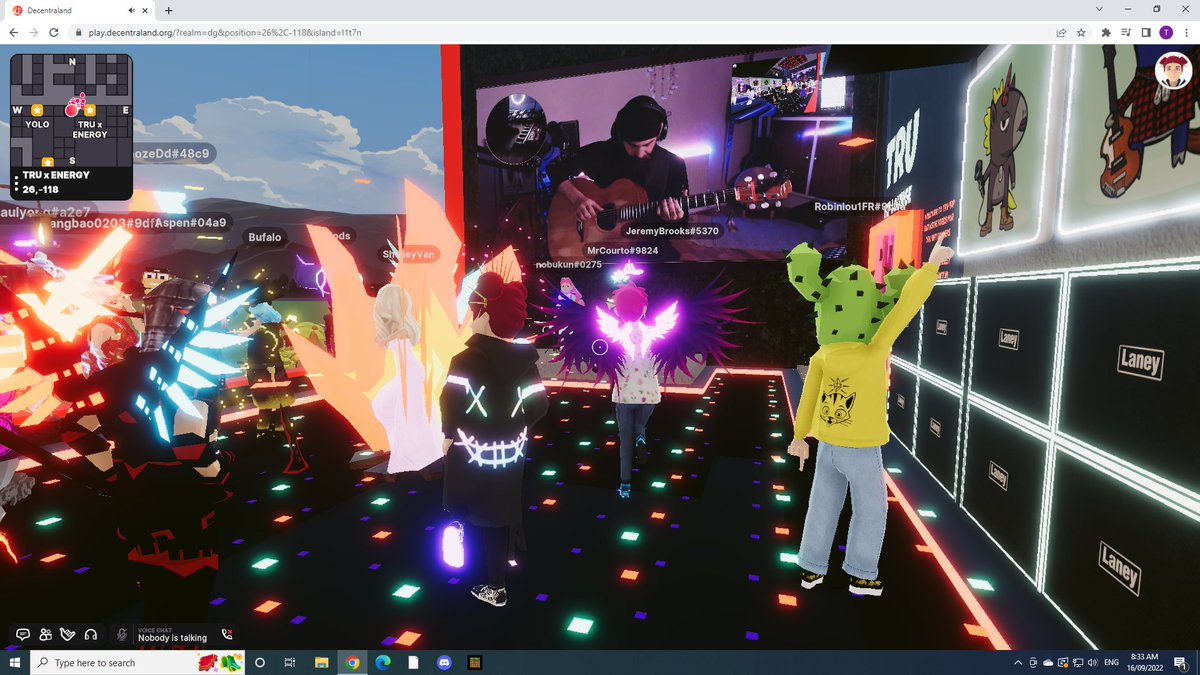Click the minimap in the corner
The height and width of the screenshot is (675, 1200).
[x=72, y=110]
